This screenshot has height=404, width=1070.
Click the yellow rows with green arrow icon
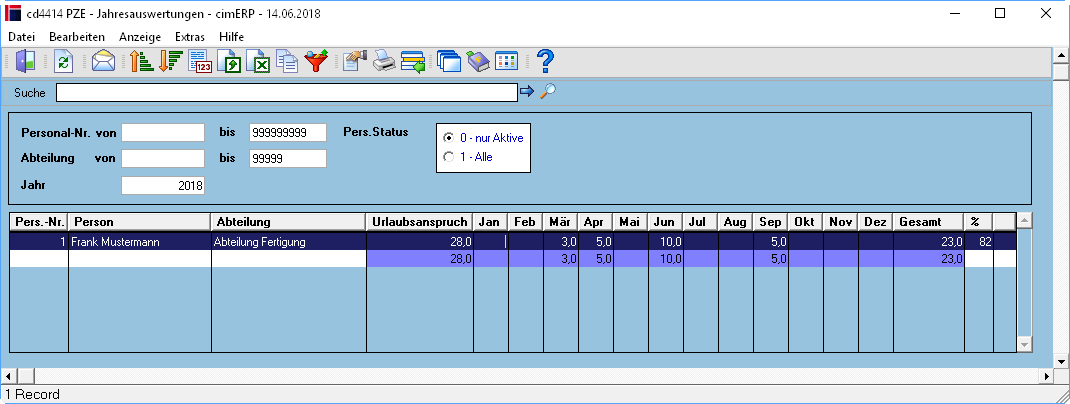click(x=413, y=61)
